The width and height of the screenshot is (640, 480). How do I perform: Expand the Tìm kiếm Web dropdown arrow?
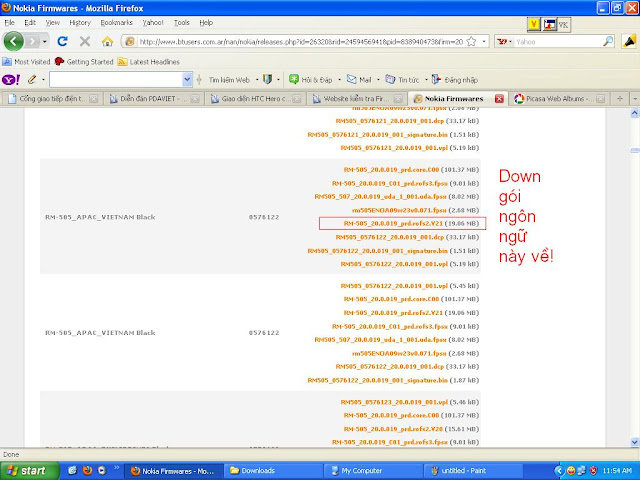click(x=257, y=80)
